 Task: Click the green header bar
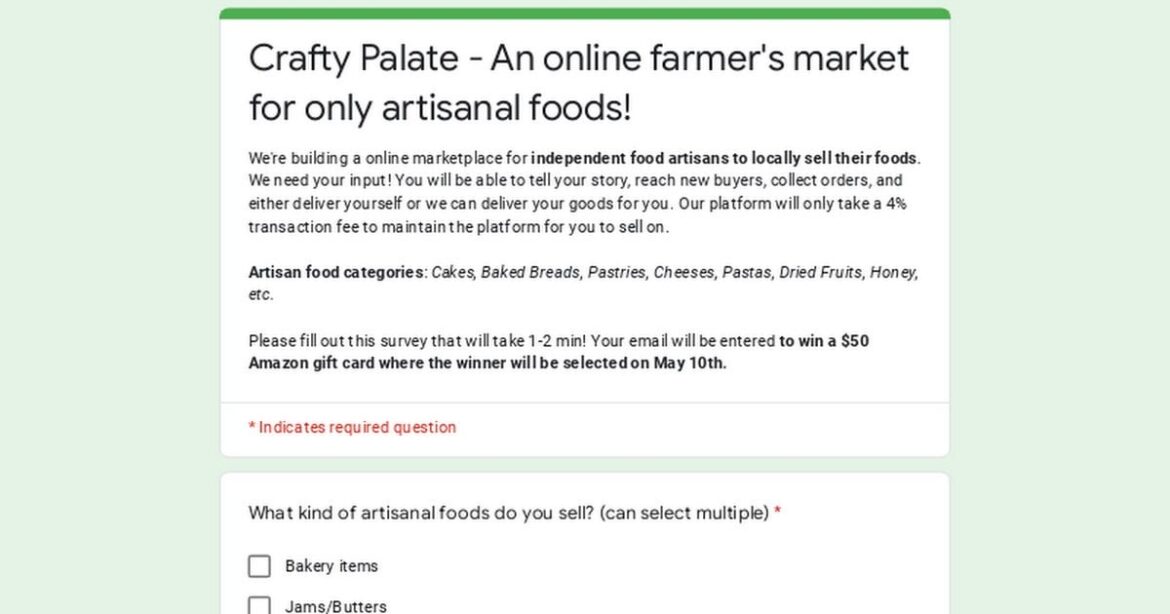(585, 10)
